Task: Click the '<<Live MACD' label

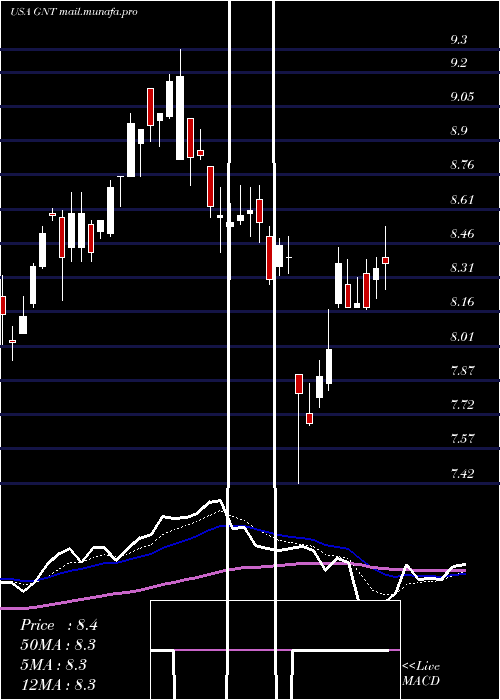Action: point(421,673)
